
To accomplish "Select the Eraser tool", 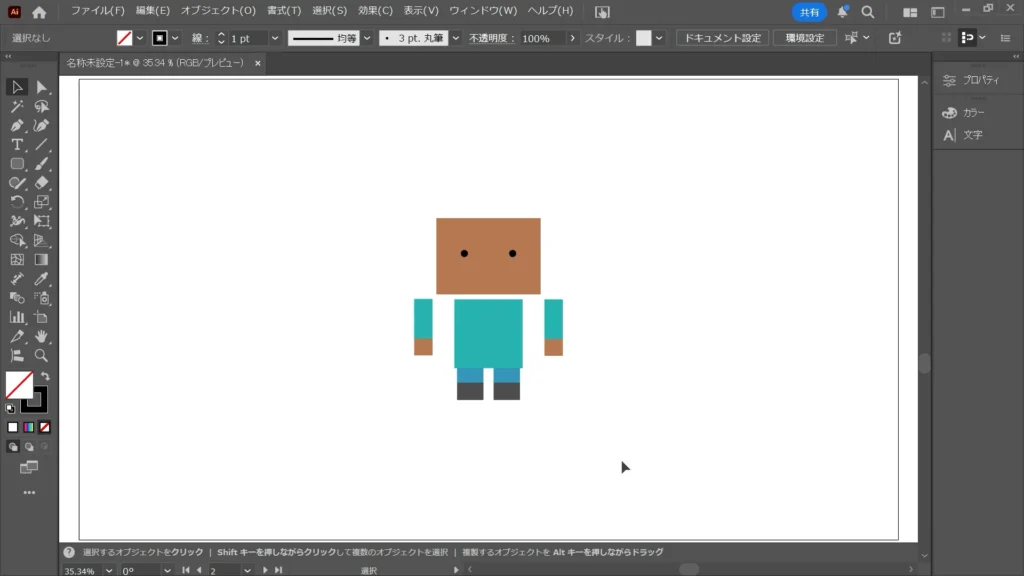I will click(x=41, y=183).
